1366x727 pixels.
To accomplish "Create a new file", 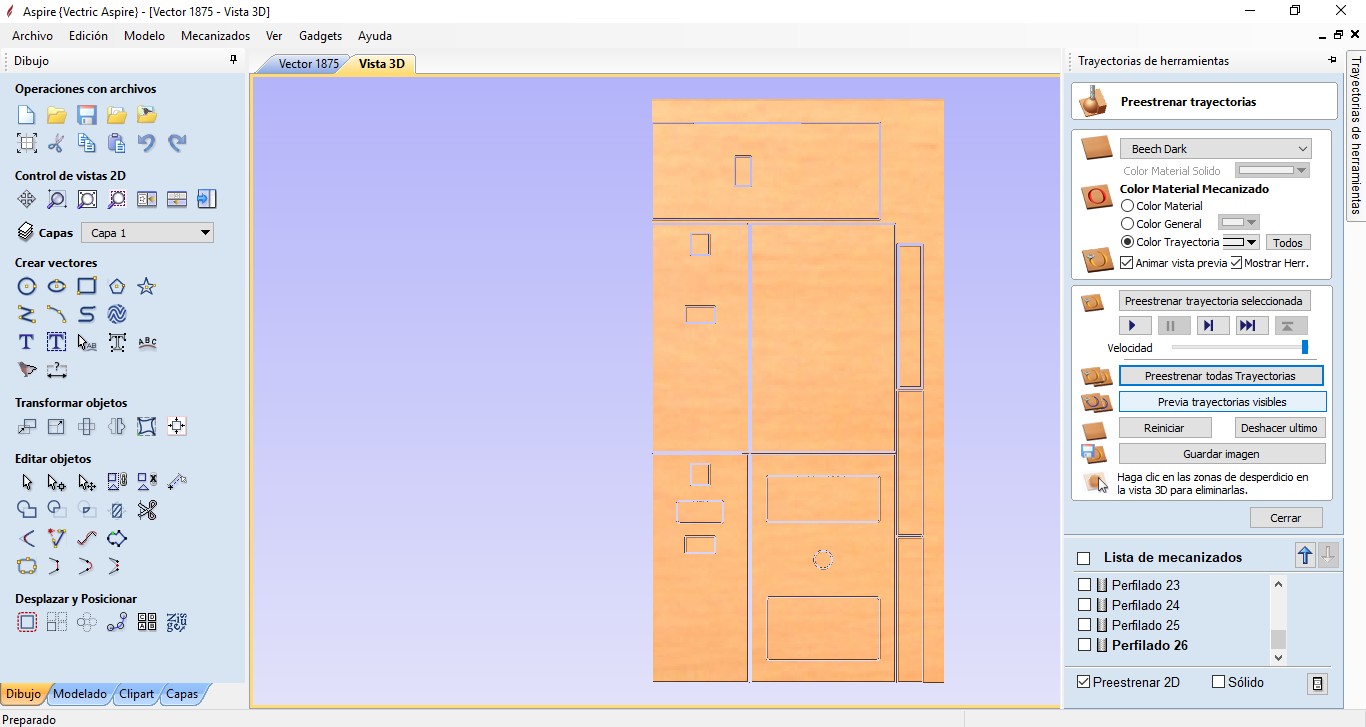I will [x=27, y=115].
